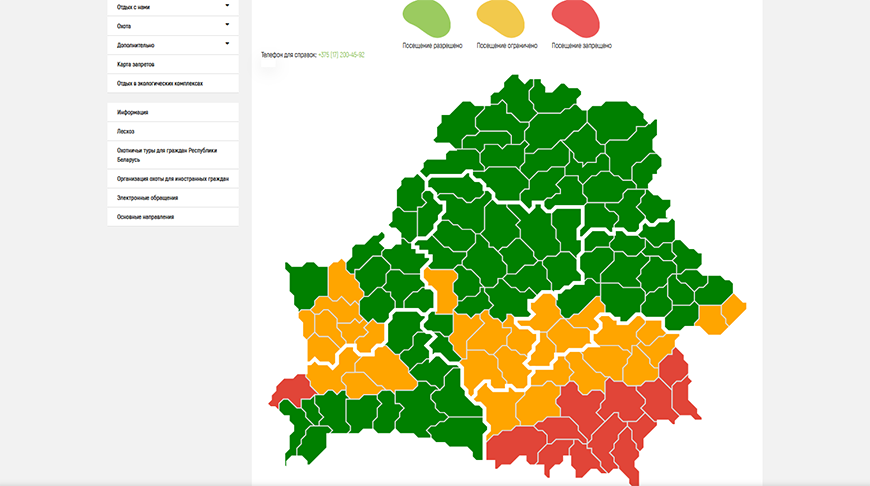
Task: Select the lone red district on western border
Action: [291, 391]
